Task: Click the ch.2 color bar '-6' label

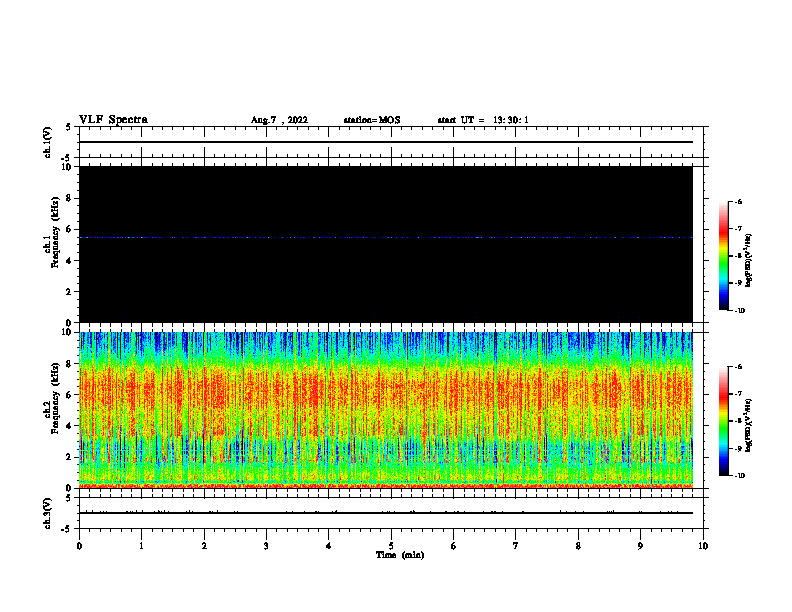Action: point(739,367)
